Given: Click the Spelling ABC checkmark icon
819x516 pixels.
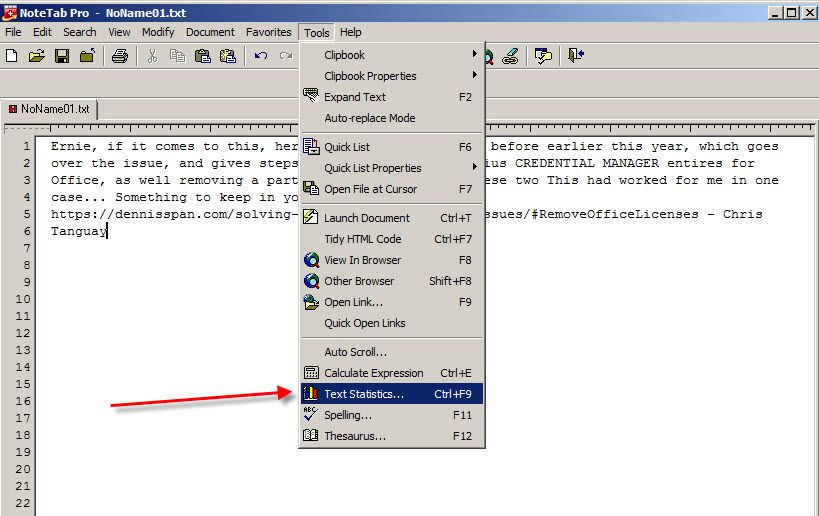Looking at the screenshot, I should pyautogui.click(x=310, y=414).
